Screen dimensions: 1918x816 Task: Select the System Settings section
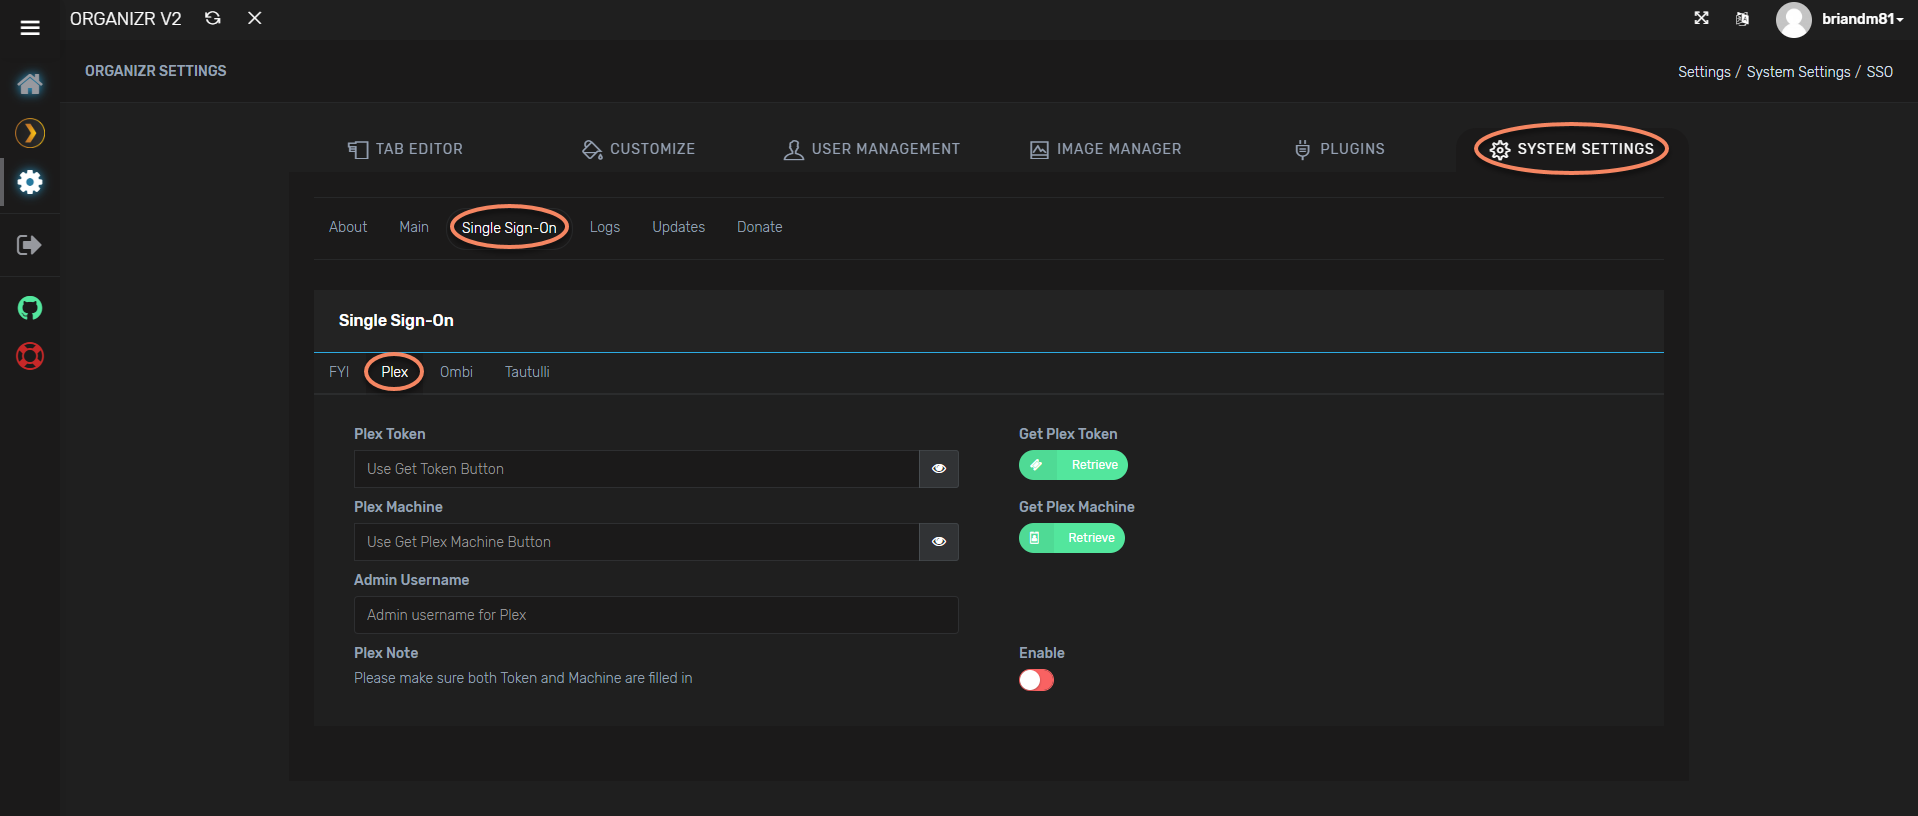coord(1572,149)
